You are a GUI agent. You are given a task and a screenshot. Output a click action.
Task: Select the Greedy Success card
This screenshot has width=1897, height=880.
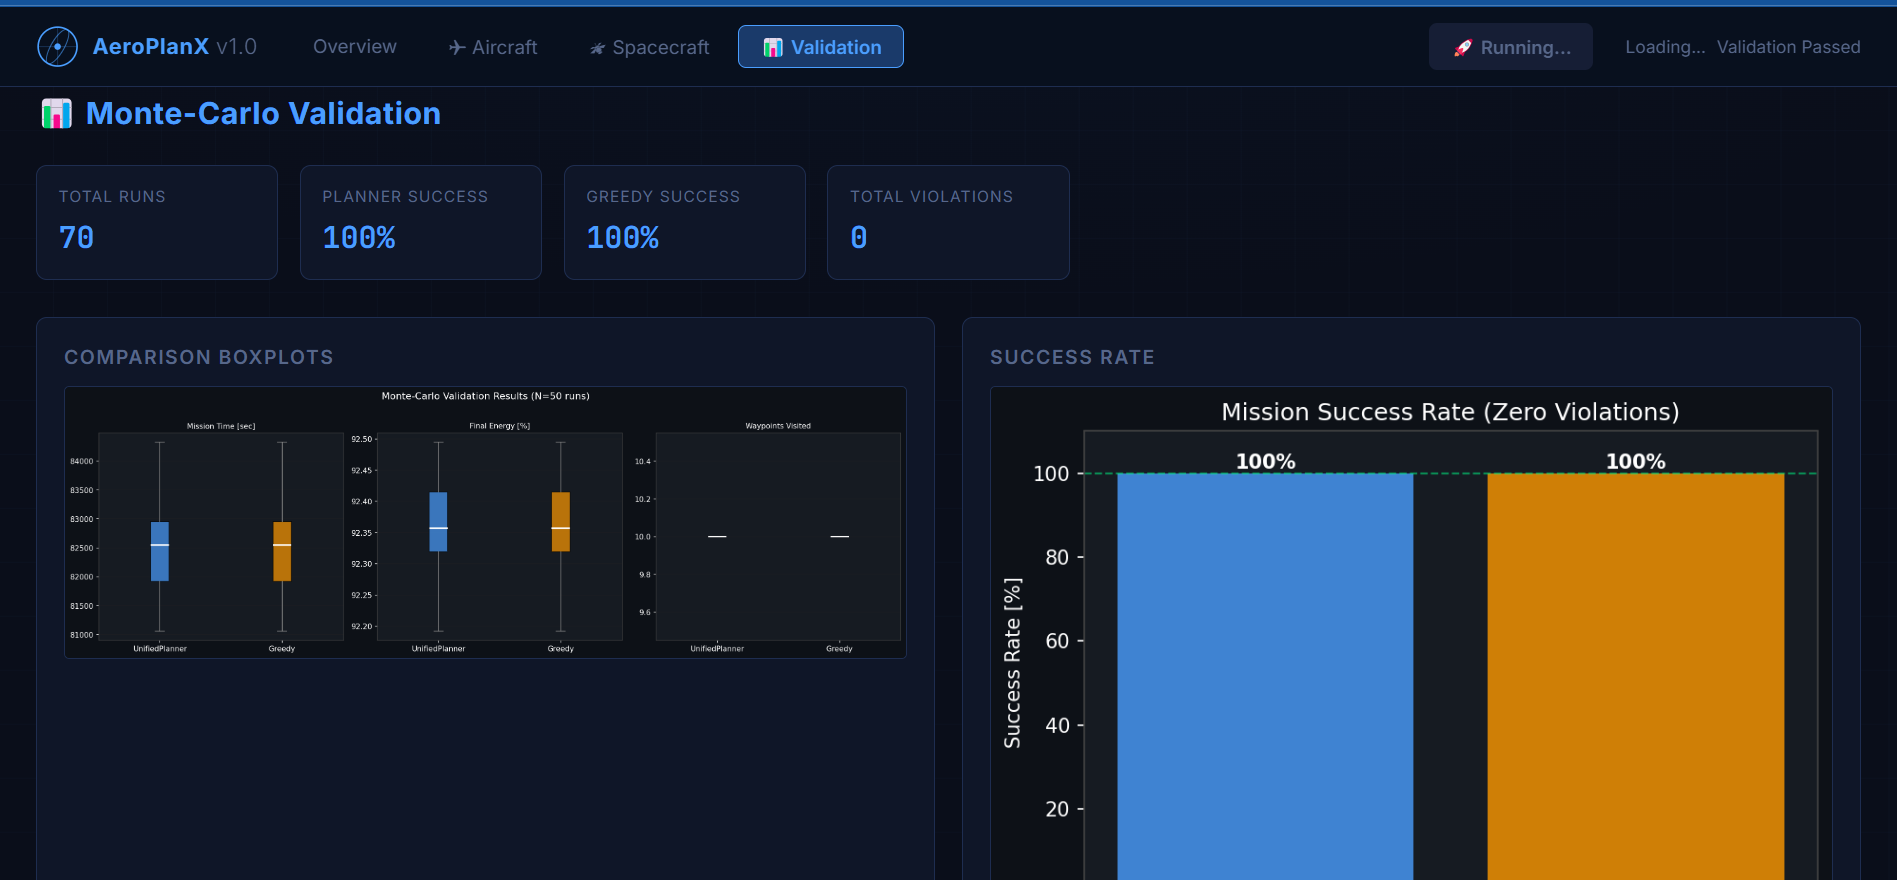click(x=685, y=222)
